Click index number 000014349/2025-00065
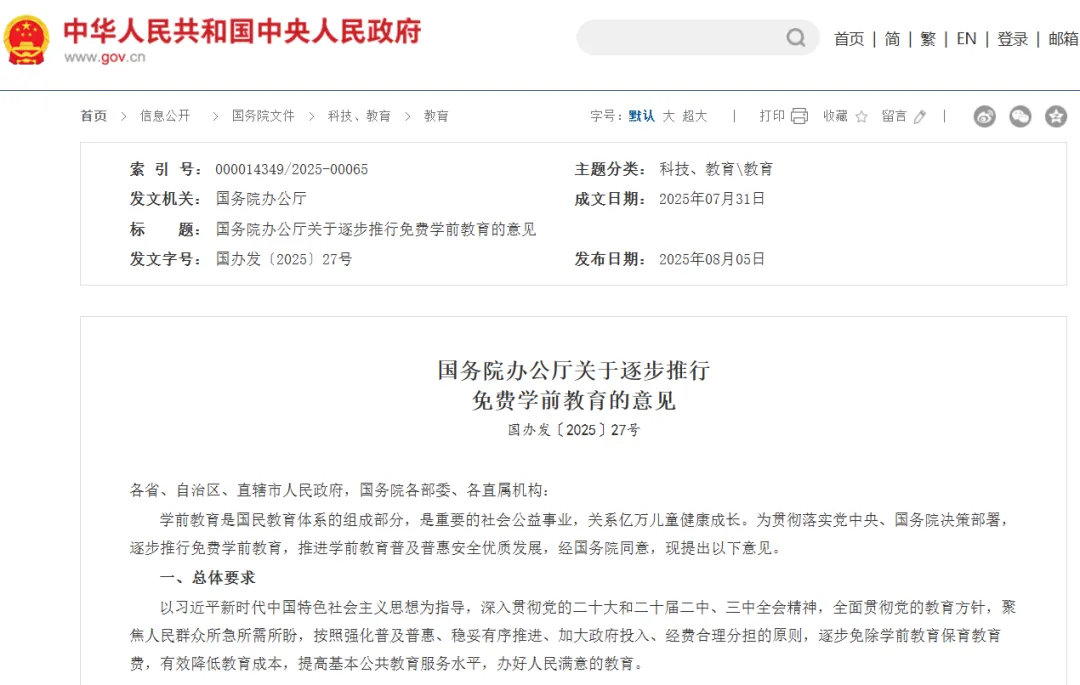The width and height of the screenshot is (1080, 685). coord(291,169)
